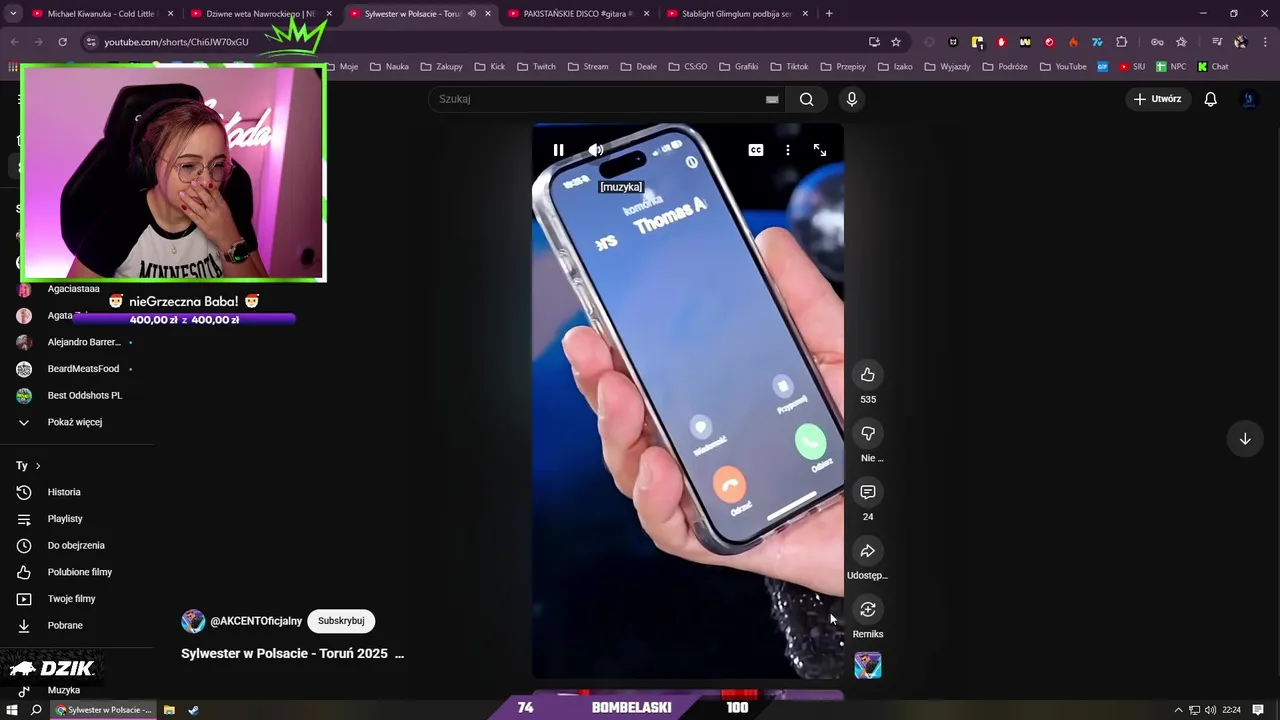This screenshot has width=1280, height=720.
Task: Open the Best Oddshots PL subscription
Action: point(85,396)
